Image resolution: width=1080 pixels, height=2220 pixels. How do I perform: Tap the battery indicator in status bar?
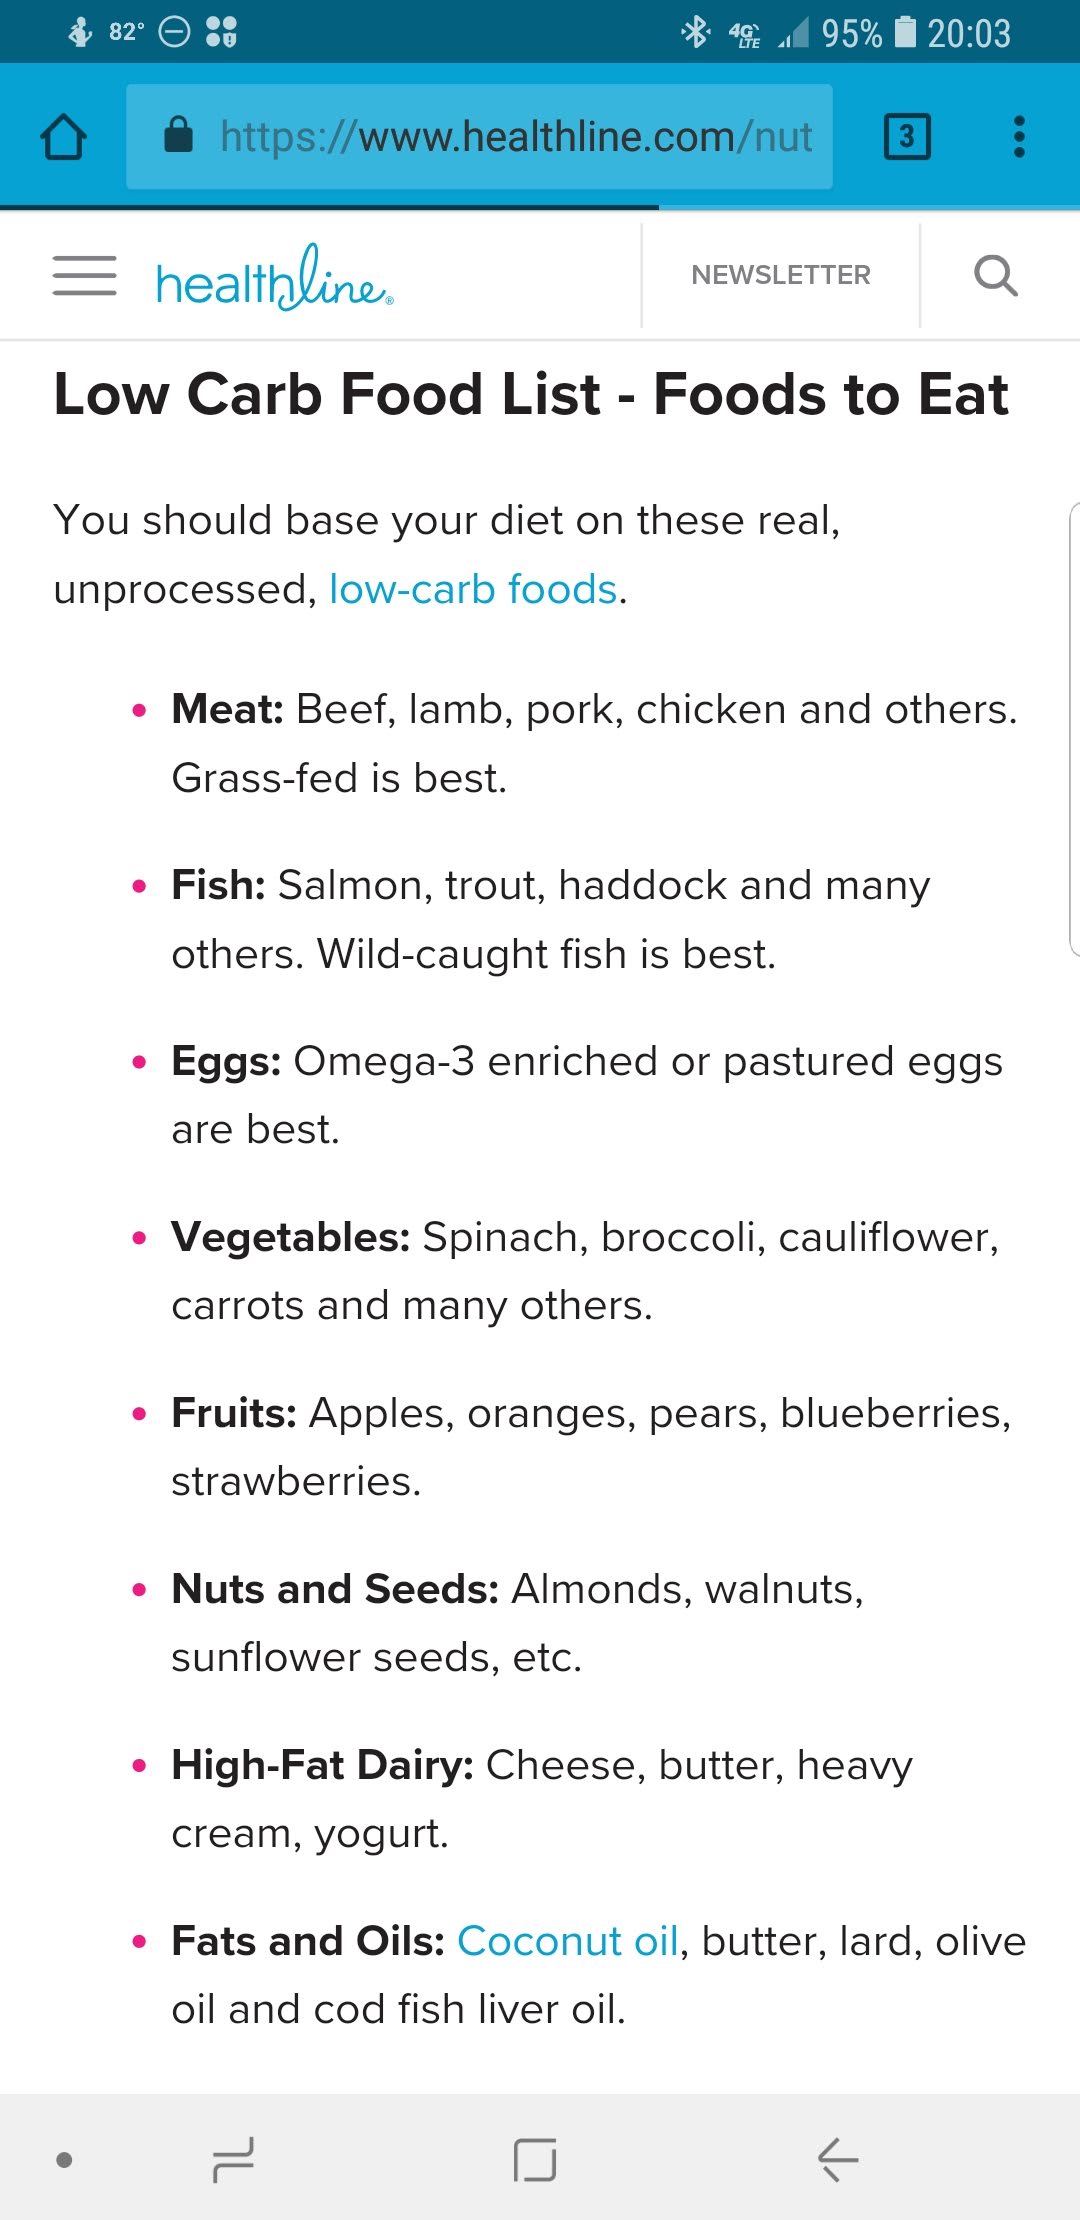(x=905, y=32)
